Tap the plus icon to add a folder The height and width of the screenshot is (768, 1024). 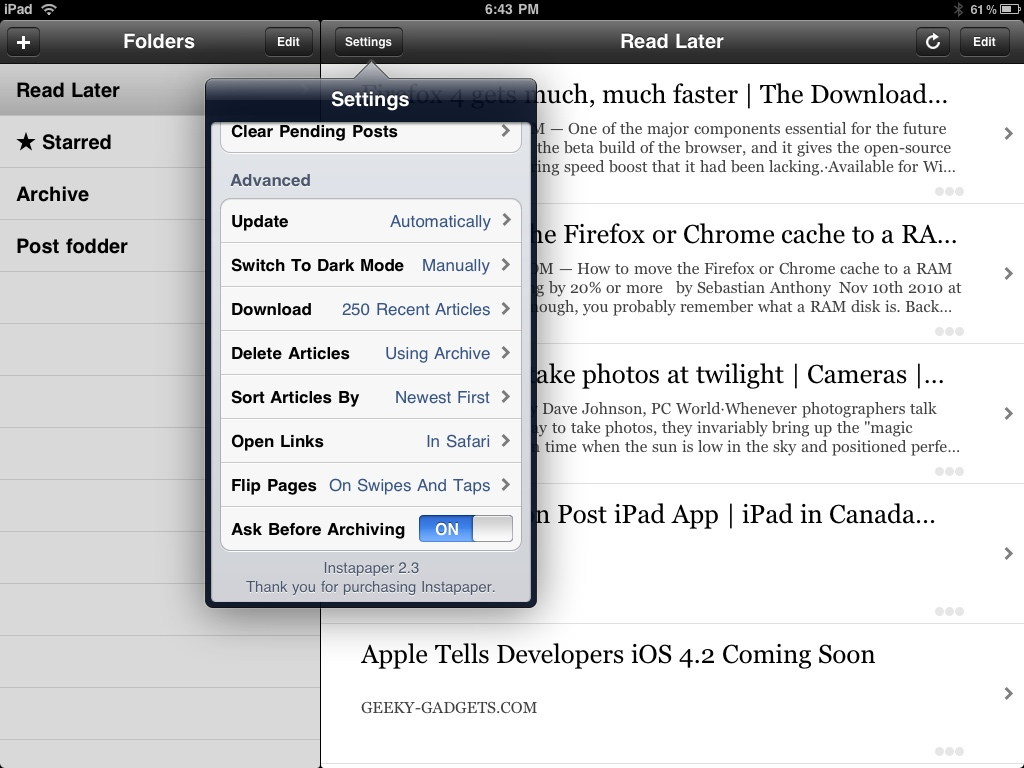click(24, 42)
